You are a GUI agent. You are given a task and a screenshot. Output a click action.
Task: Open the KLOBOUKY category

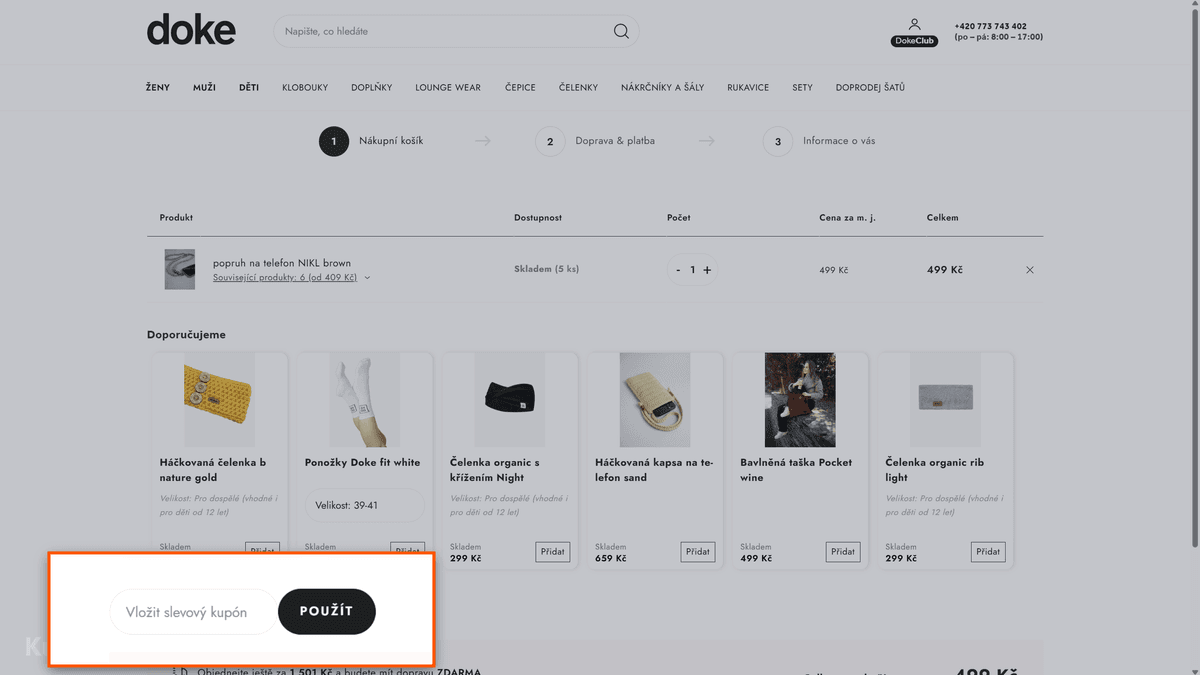click(305, 88)
